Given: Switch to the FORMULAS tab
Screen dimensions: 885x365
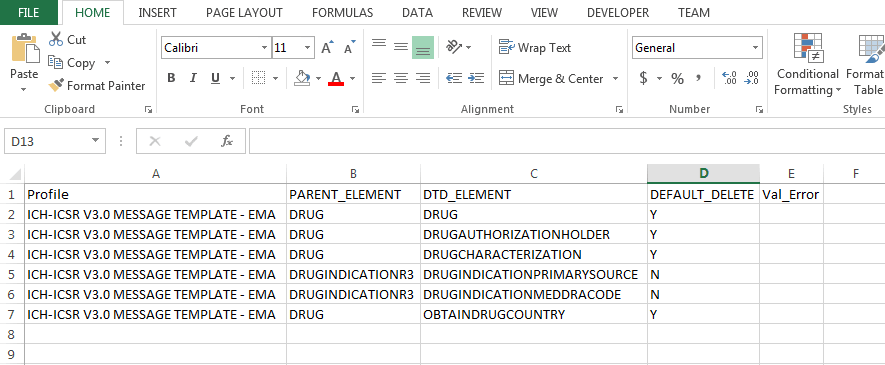Looking at the screenshot, I should [343, 12].
